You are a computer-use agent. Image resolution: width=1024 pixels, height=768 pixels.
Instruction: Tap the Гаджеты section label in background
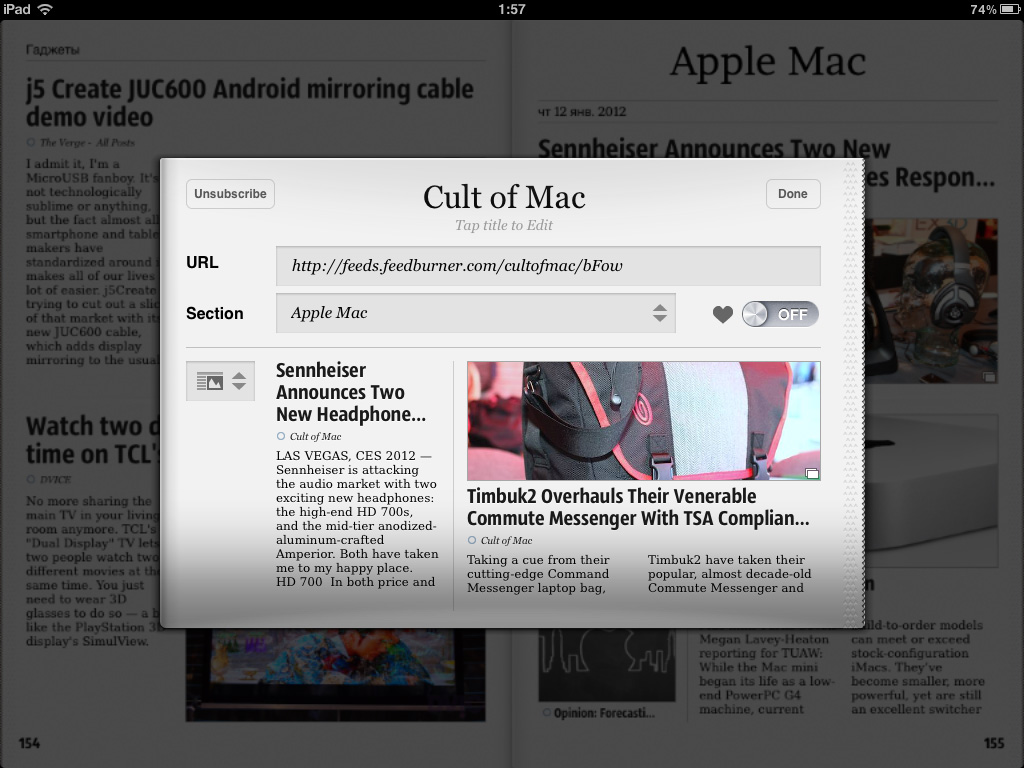click(x=52, y=50)
